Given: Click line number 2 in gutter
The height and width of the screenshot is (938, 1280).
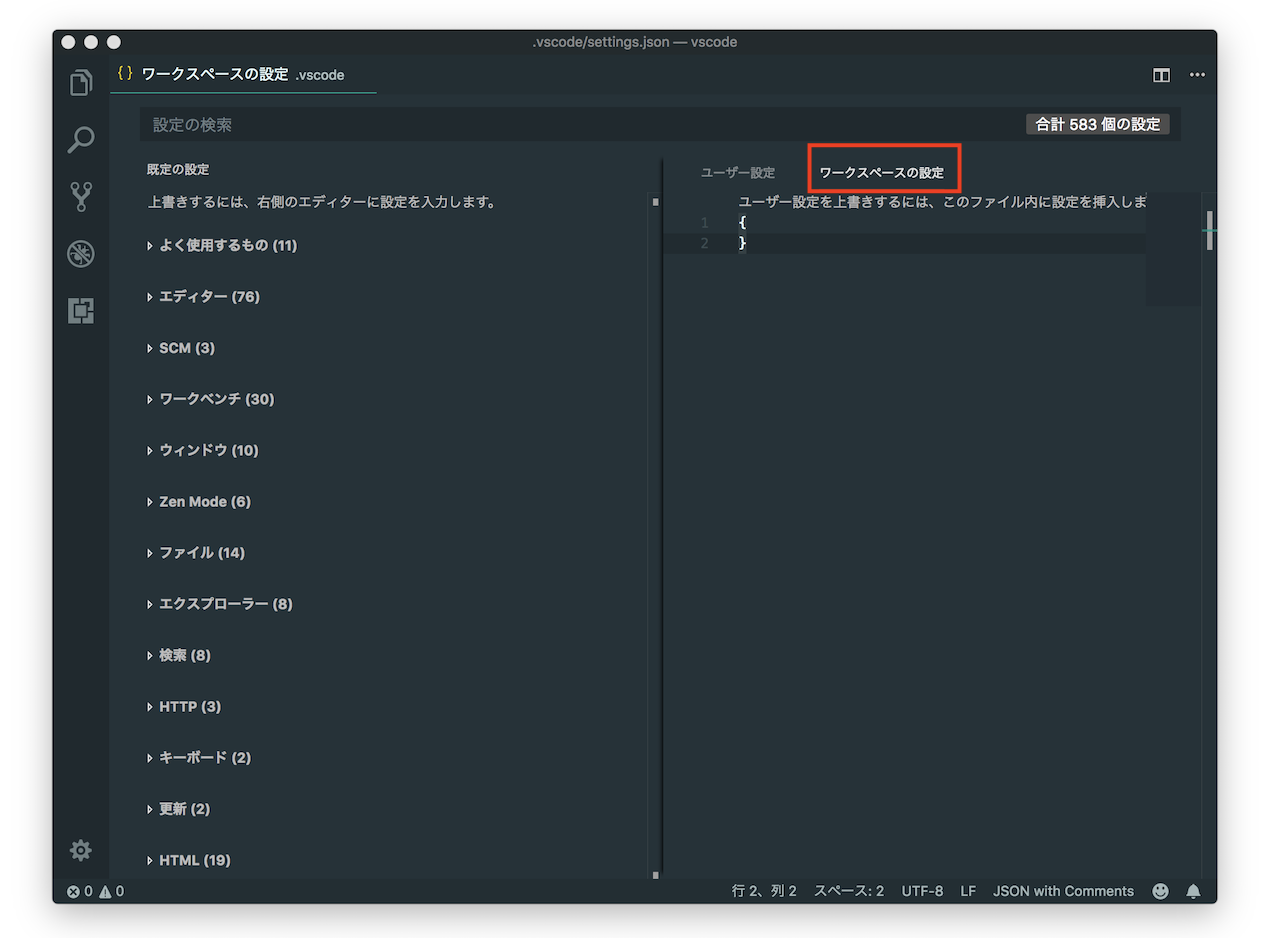Looking at the screenshot, I should pos(704,243).
